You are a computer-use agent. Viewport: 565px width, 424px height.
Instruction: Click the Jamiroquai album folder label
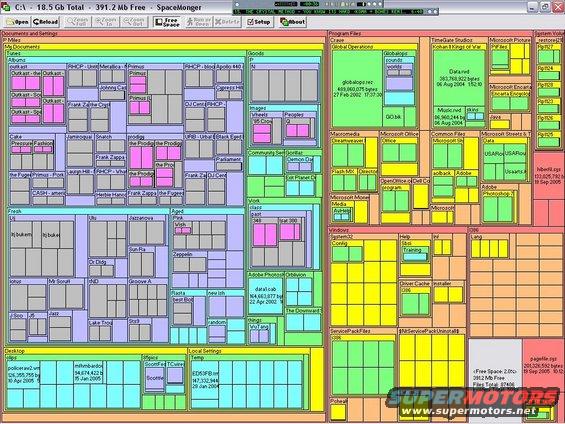(80, 137)
